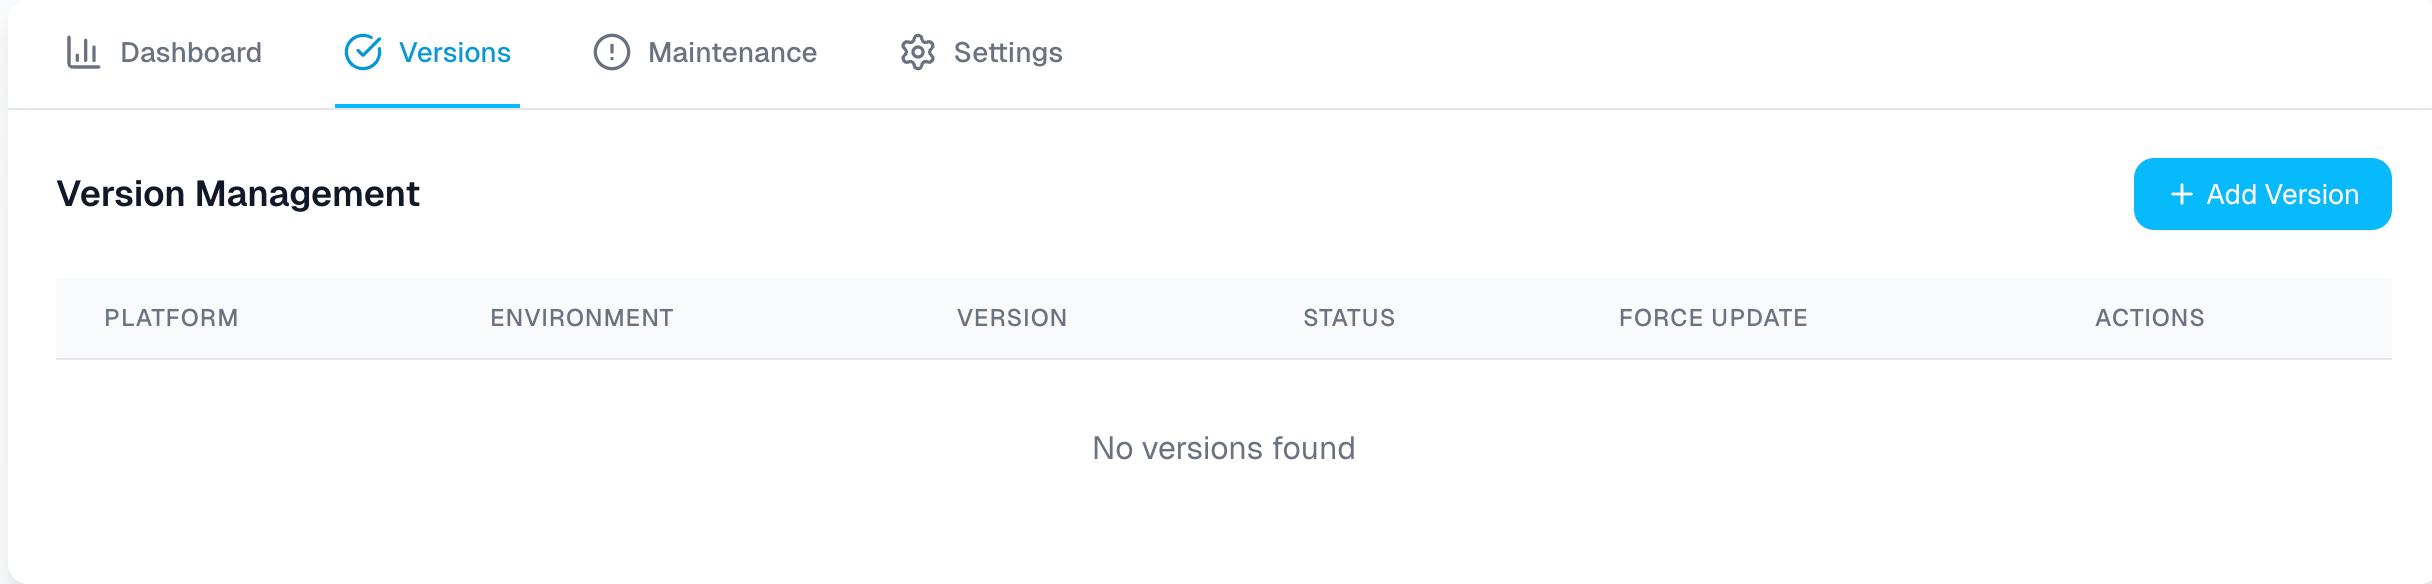Viewport: 2432px width, 584px height.
Task: Click the Dashboard bar chart icon
Action: click(84, 52)
